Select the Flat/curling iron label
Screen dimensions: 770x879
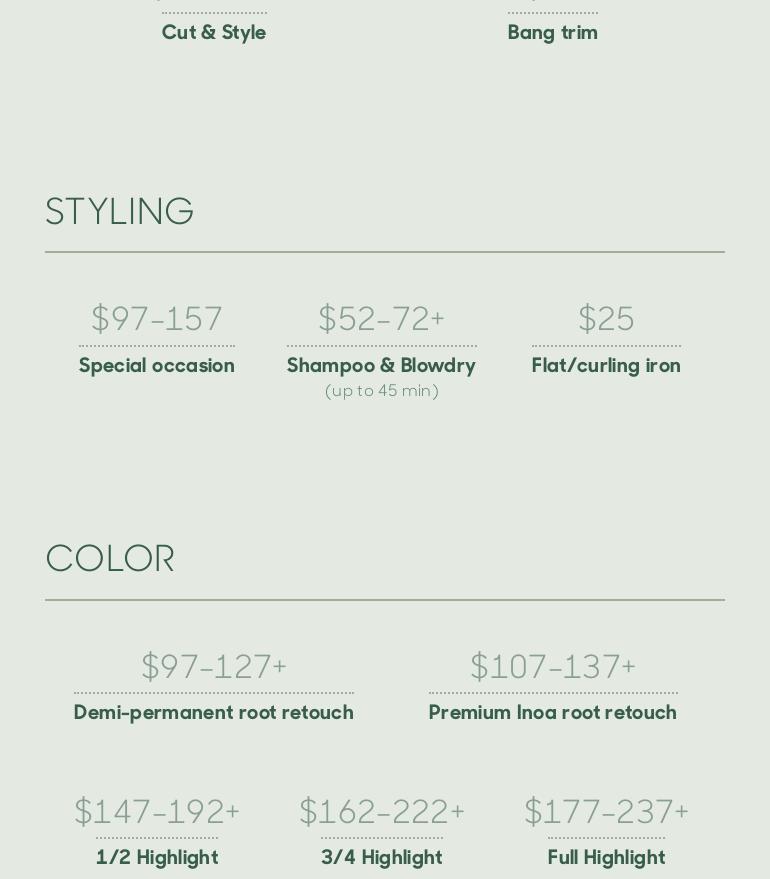[606, 366]
